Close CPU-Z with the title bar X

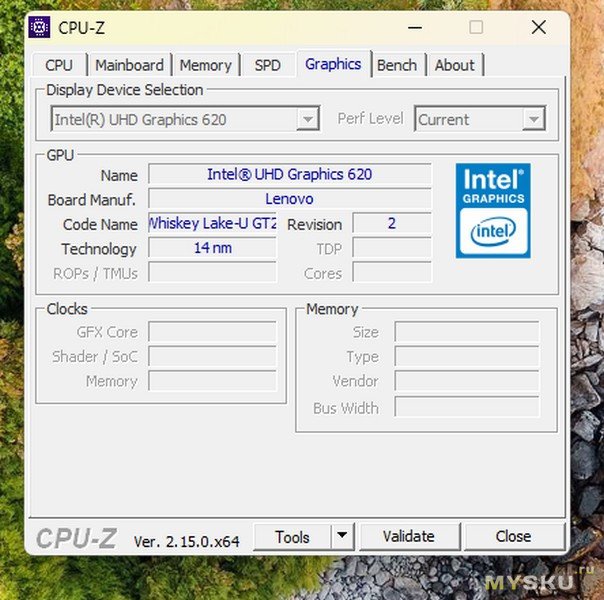[x=539, y=27]
